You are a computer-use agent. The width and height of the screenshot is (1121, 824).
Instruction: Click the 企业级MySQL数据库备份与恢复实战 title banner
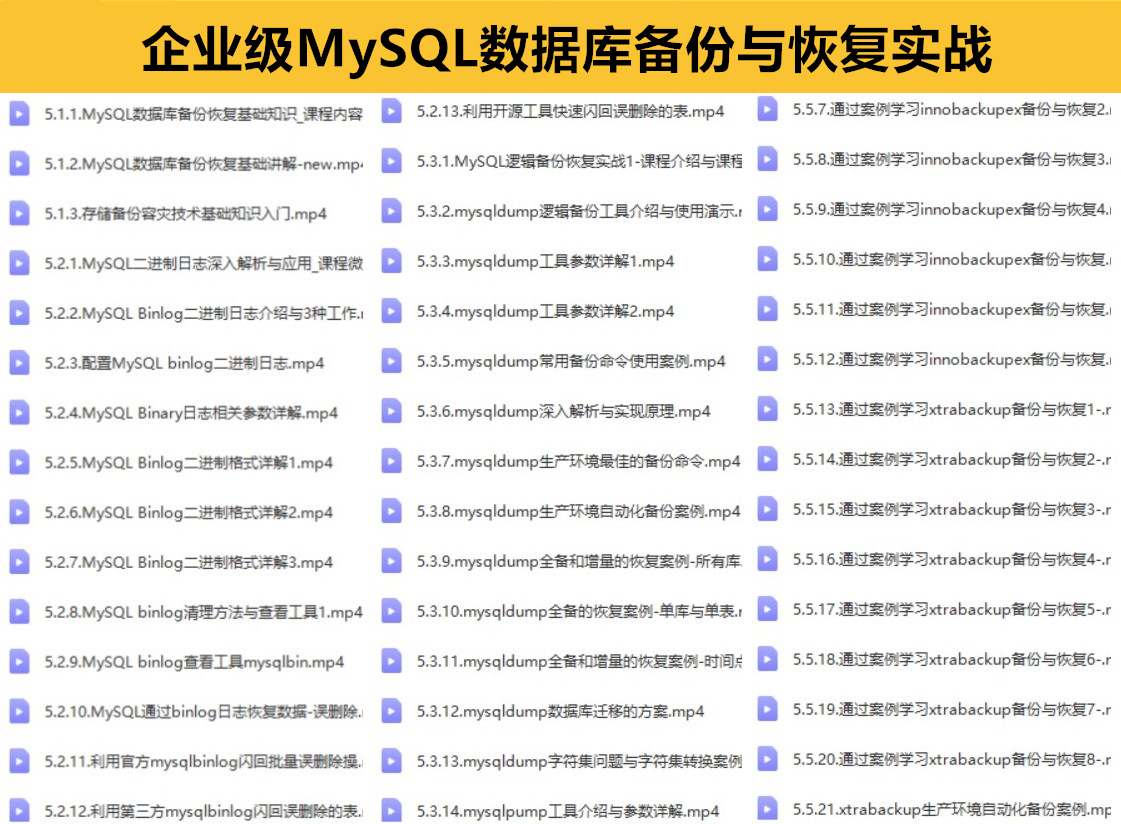(560, 47)
